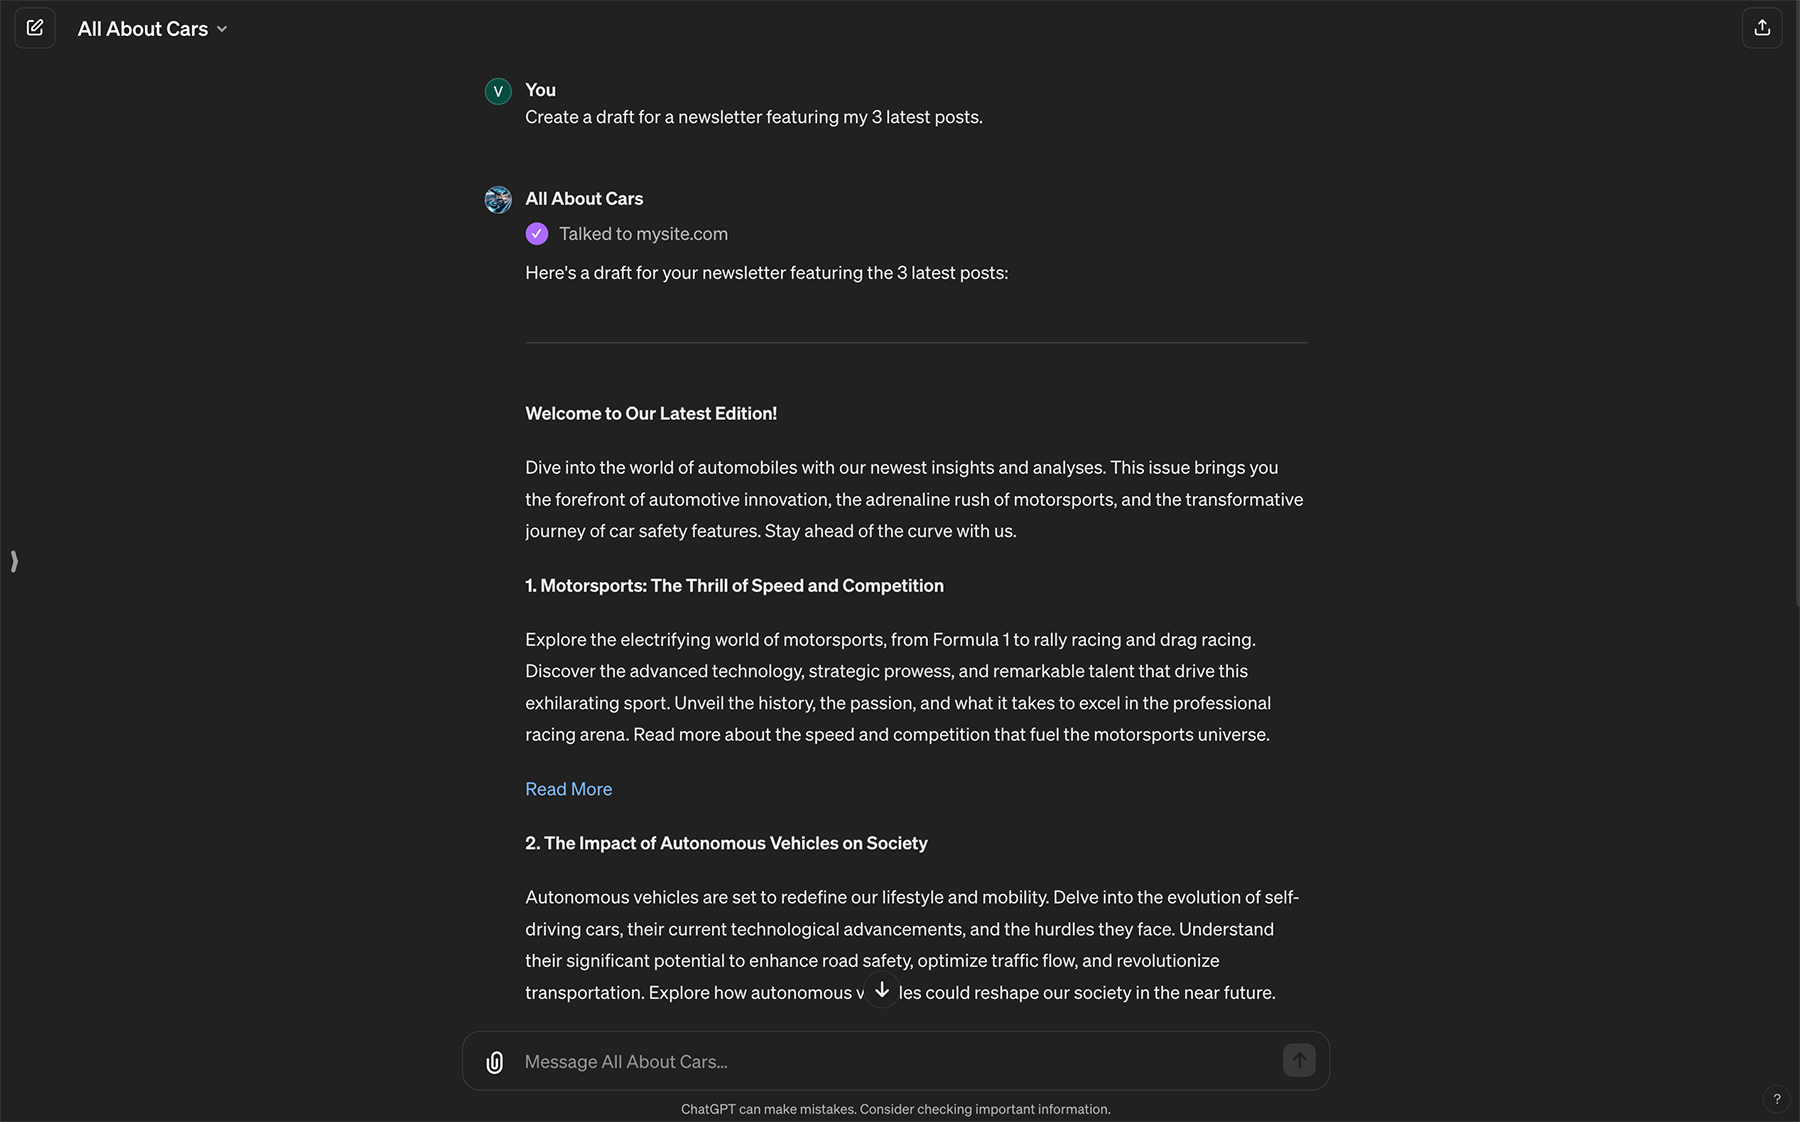Open the sidebar using the left-edge handle
The height and width of the screenshot is (1122, 1800).
tap(14, 561)
